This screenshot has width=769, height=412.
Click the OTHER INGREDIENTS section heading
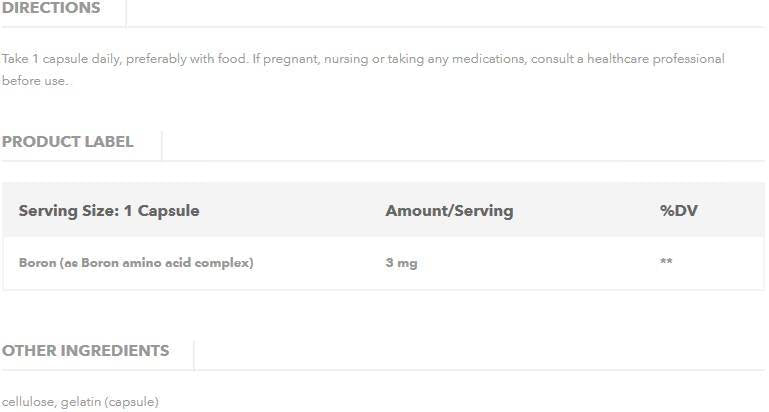click(x=85, y=350)
